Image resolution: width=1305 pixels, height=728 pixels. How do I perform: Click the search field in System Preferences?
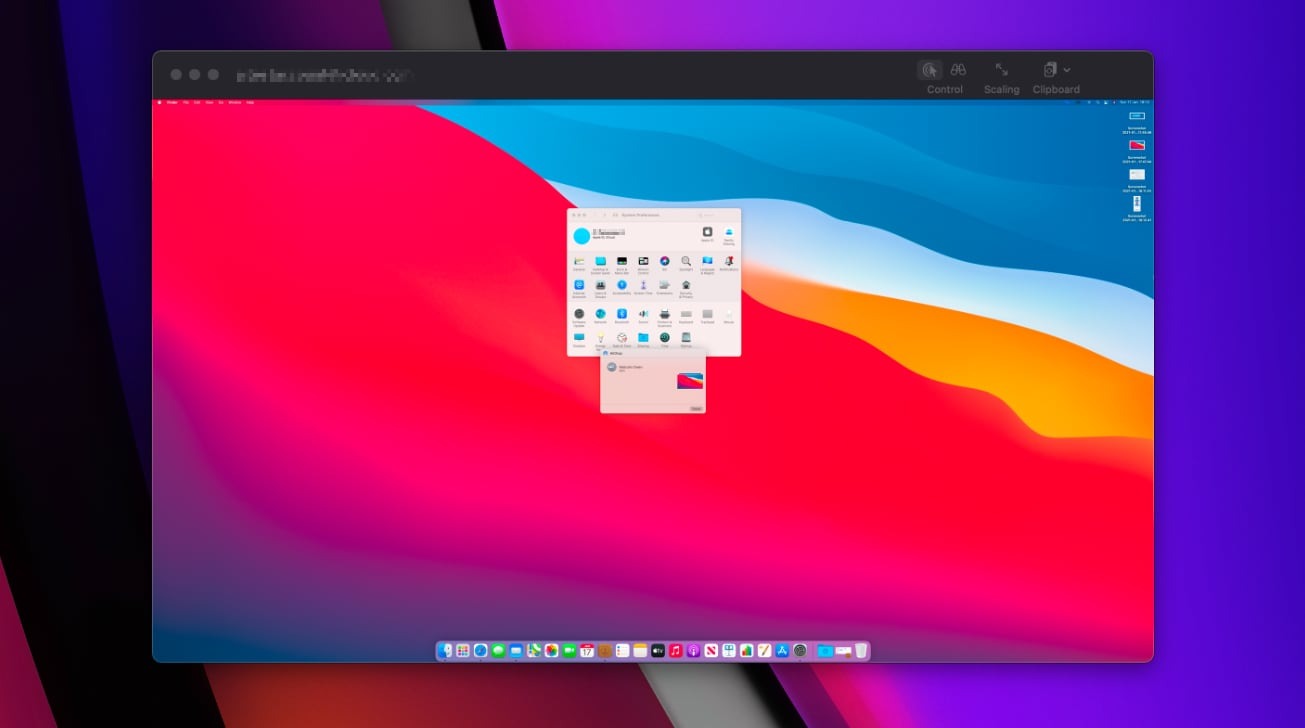coord(716,215)
